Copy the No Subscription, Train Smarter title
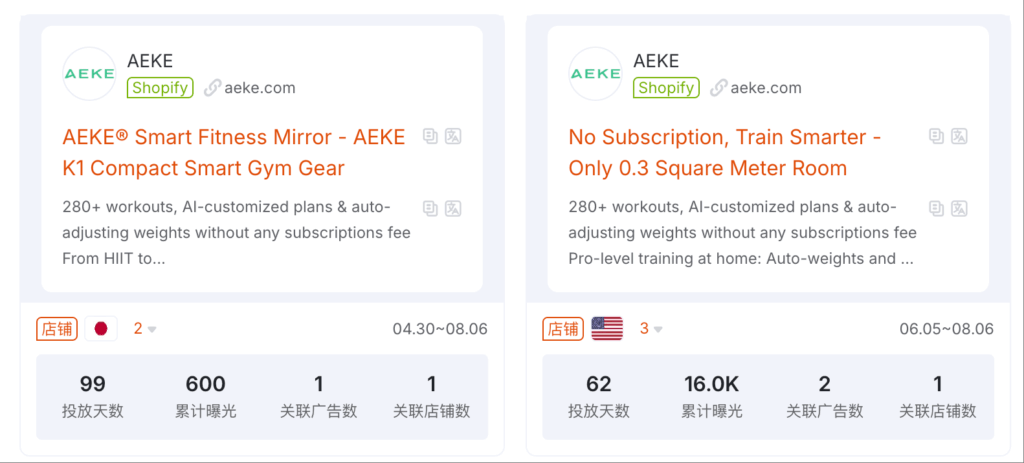Screen dimensions: 1024x463 936,136
